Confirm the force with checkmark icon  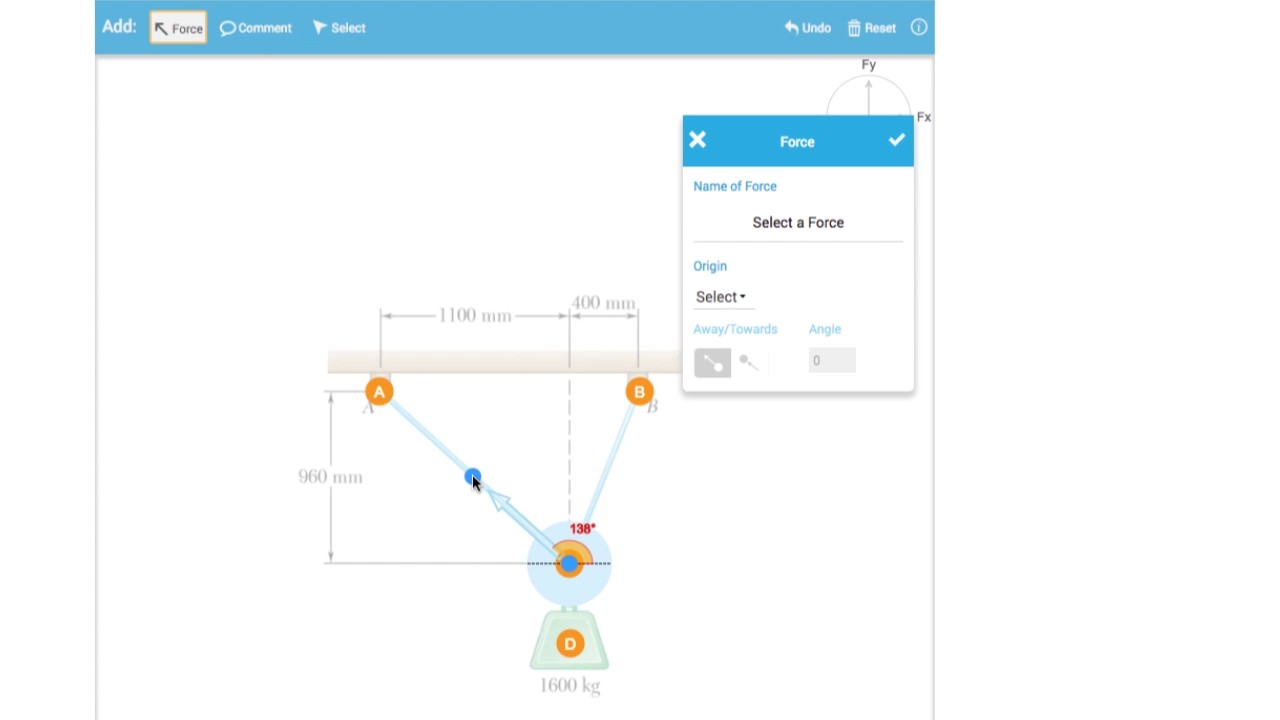click(896, 141)
